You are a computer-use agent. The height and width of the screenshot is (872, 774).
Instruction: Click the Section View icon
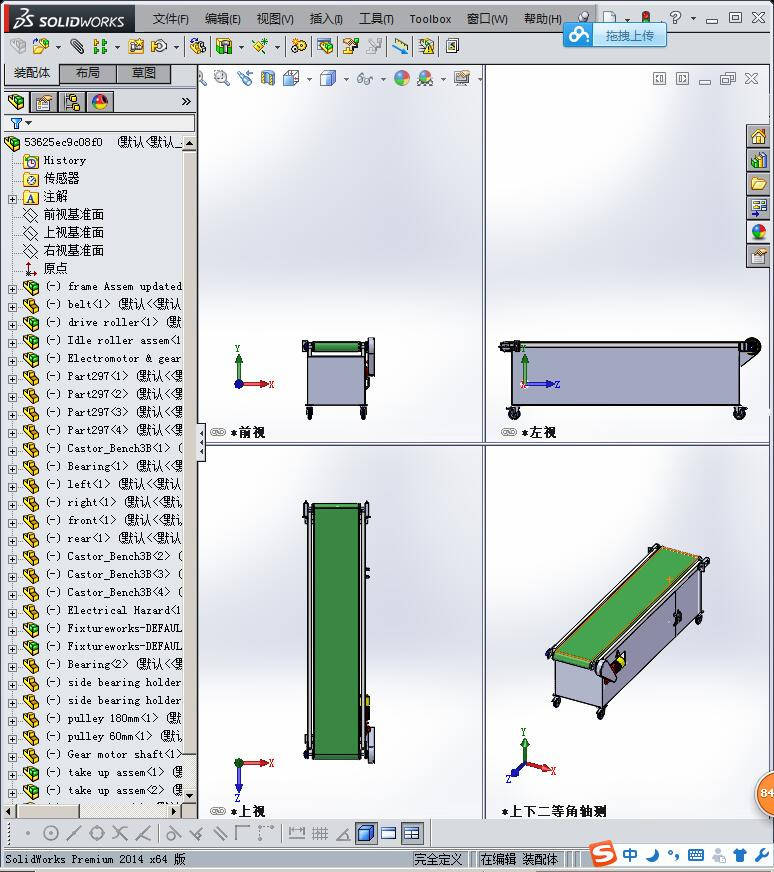pos(268,78)
